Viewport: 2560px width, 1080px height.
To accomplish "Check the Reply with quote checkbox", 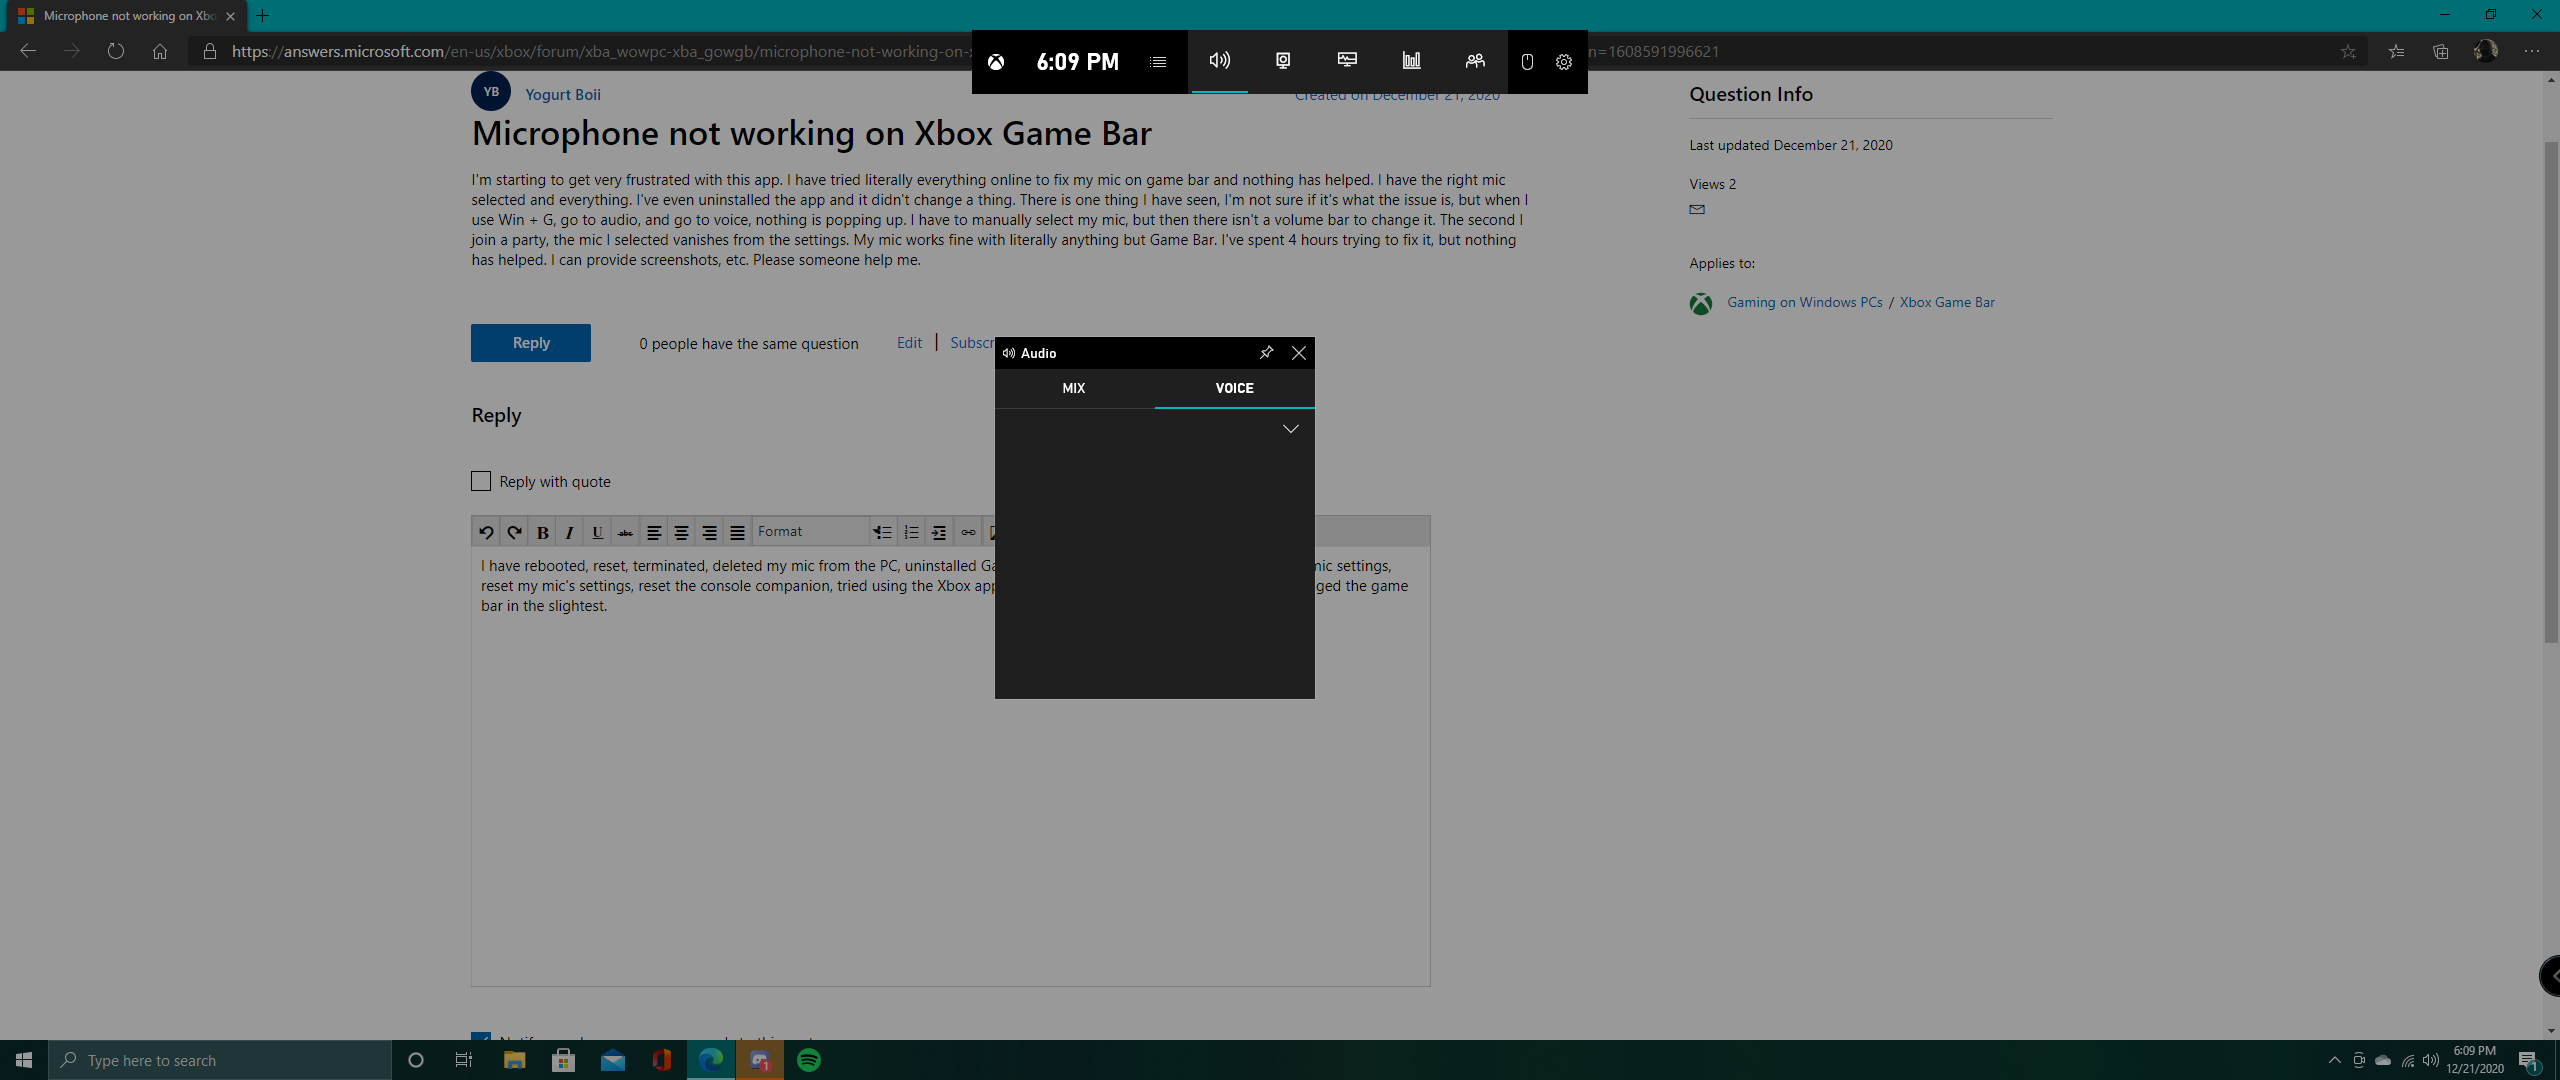I will [481, 481].
